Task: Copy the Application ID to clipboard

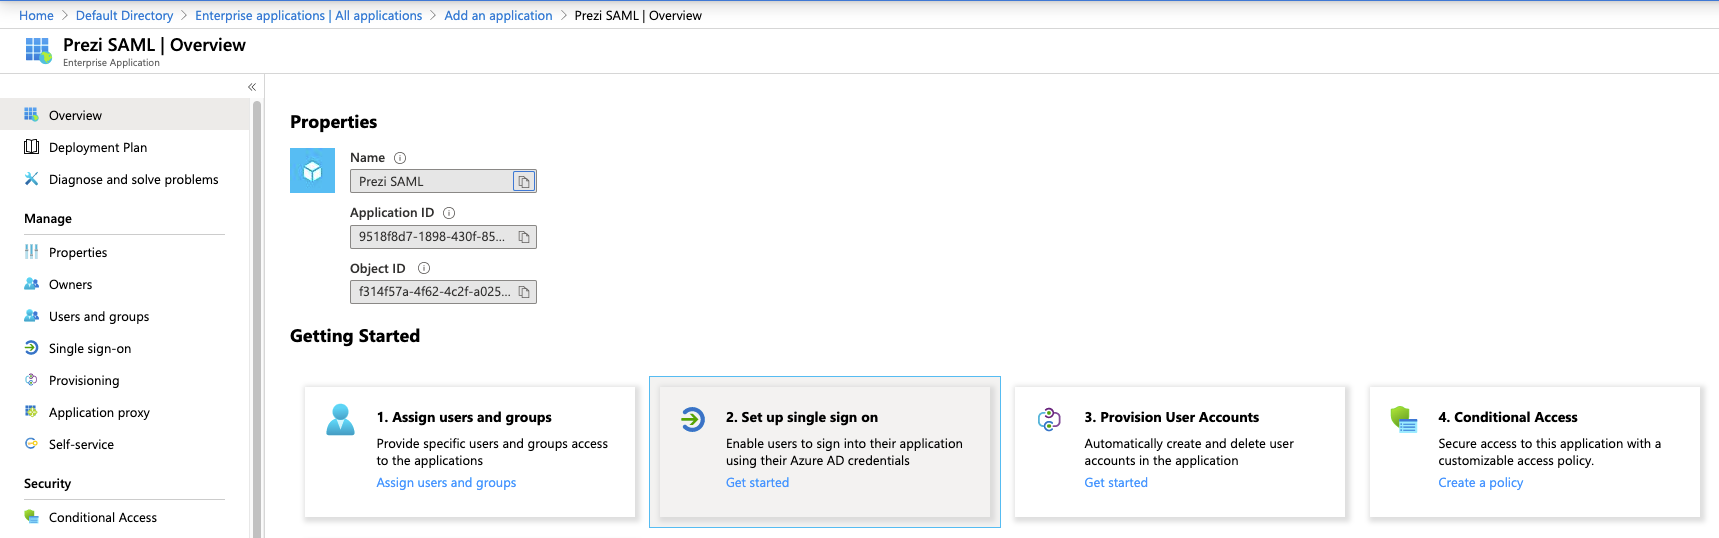Action: pyautogui.click(x=523, y=237)
